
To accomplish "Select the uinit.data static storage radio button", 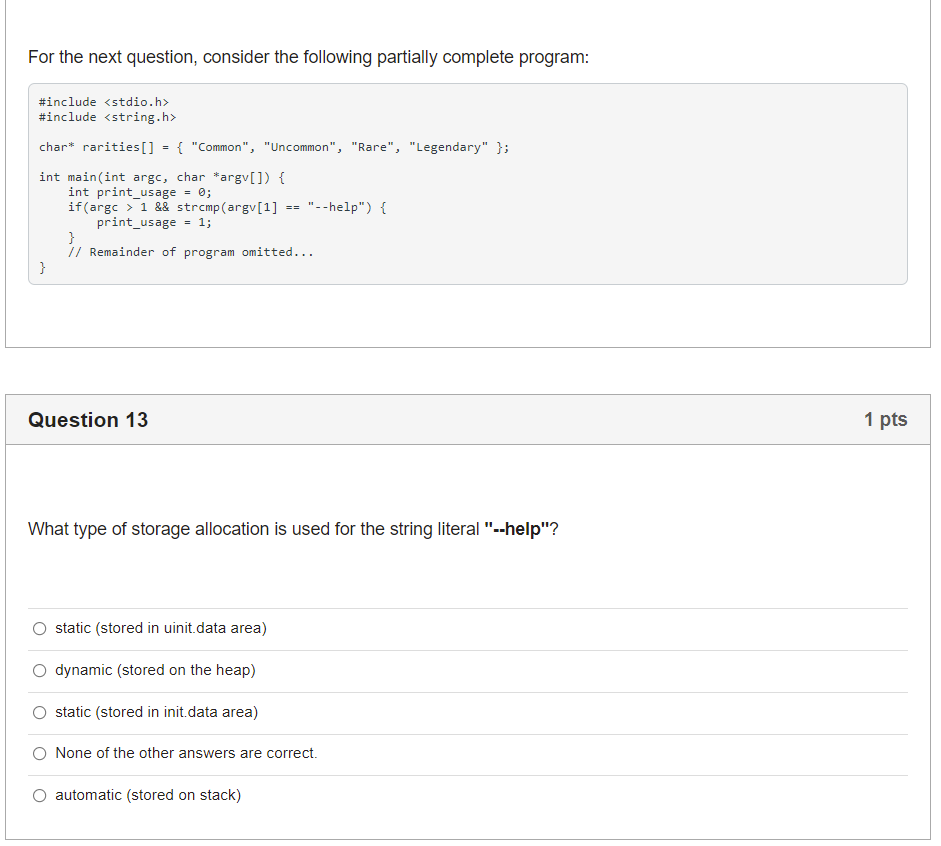I will click(x=39, y=629).
